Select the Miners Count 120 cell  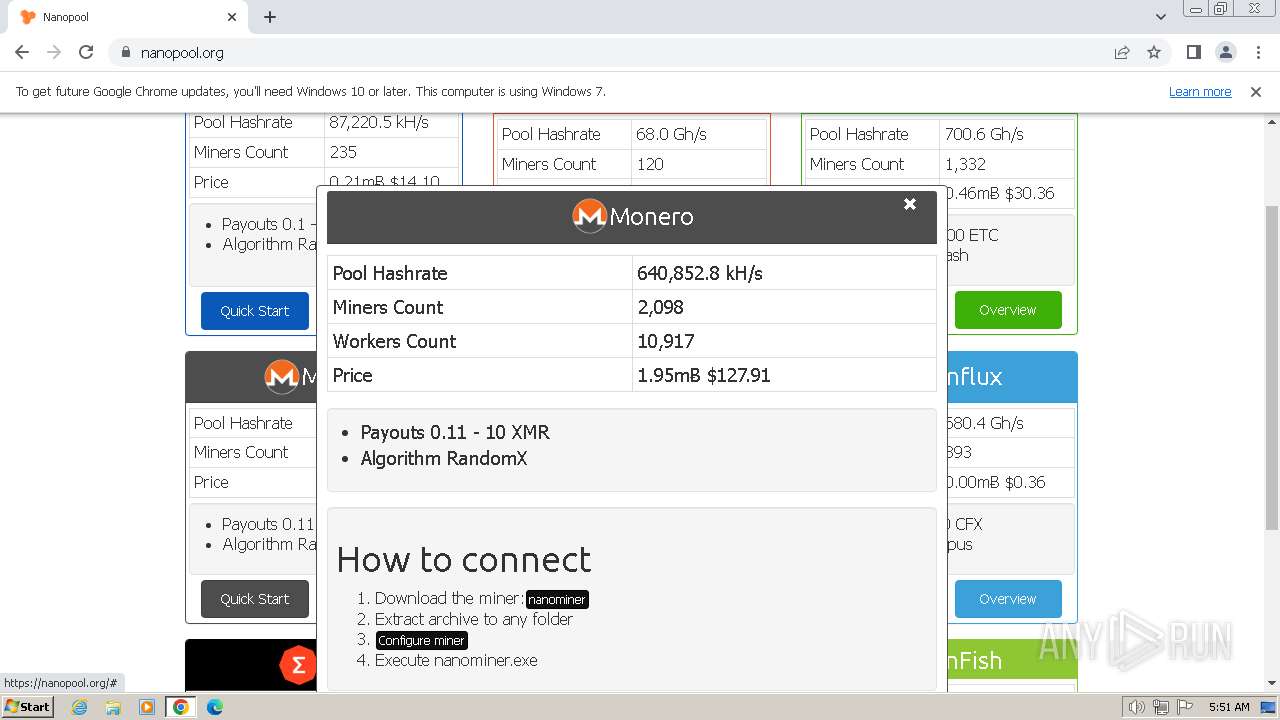tap(699, 164)
